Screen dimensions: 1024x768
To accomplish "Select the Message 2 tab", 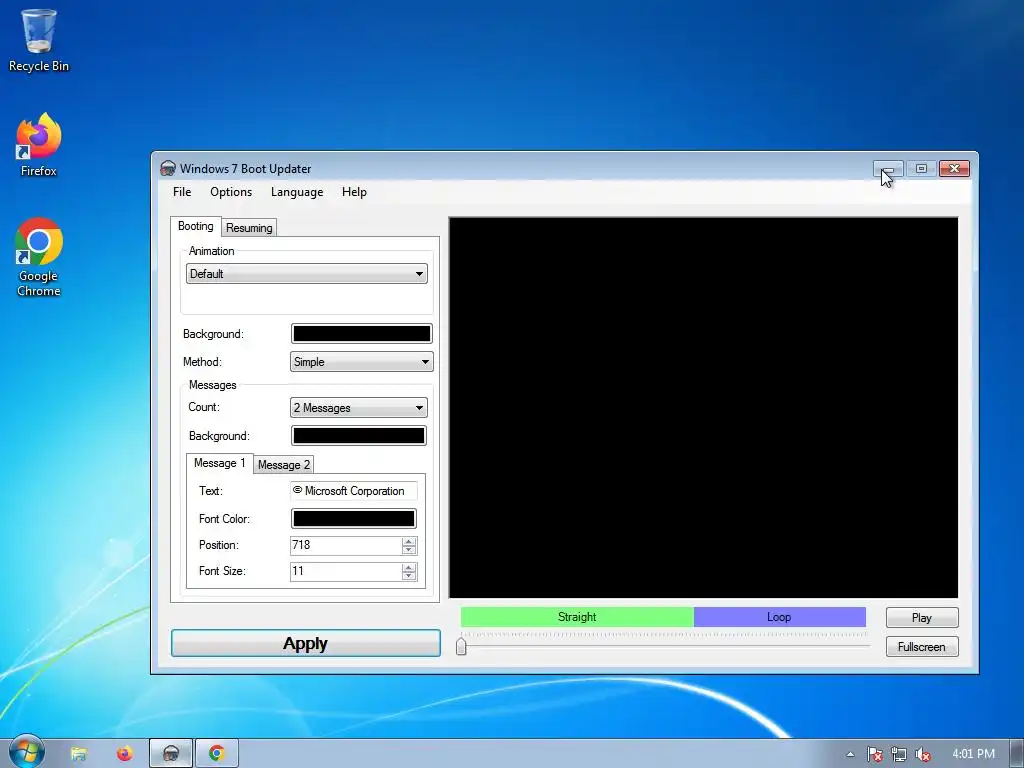I will 283,464.
